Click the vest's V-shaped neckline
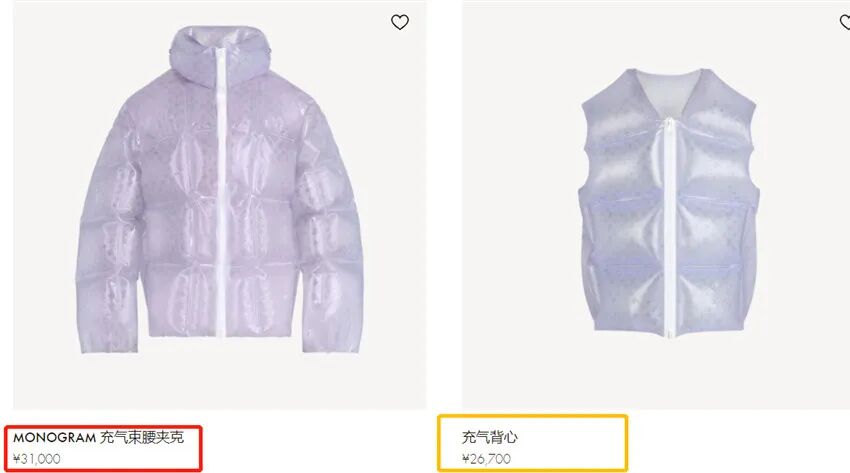This screenshot has height=473, width=850. [x=669, y=95]
